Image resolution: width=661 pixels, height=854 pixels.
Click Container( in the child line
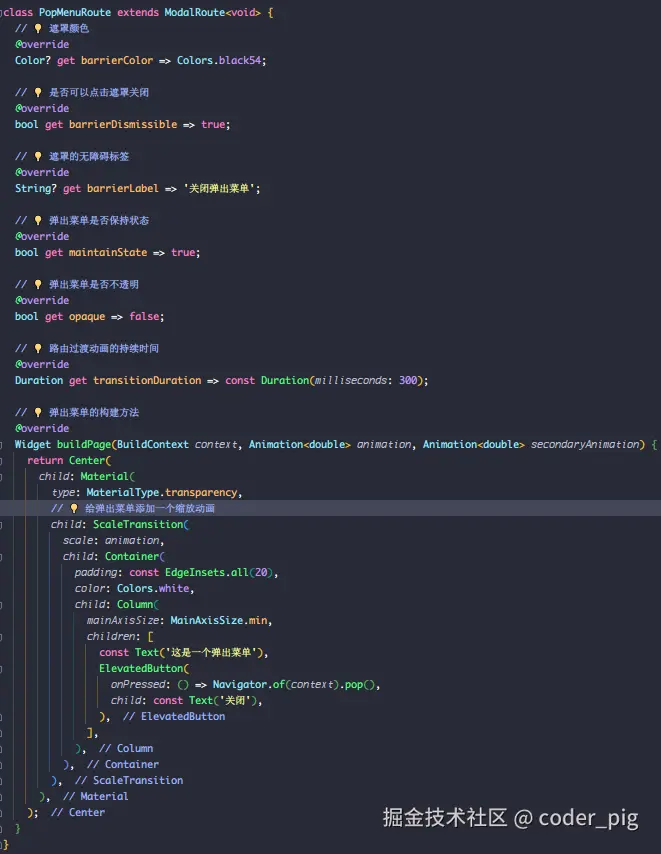click(134, 557)
